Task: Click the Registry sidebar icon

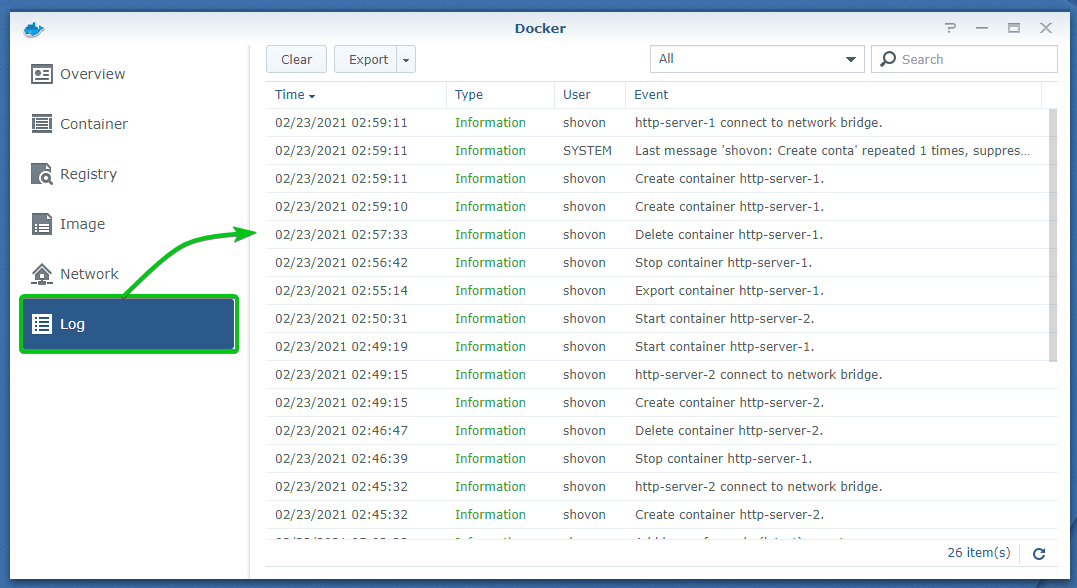Action: click(x=41, y=174)
